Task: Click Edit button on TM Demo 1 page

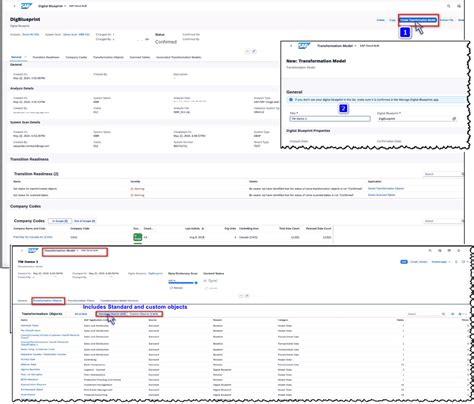Action: click(x=404, y=262)
